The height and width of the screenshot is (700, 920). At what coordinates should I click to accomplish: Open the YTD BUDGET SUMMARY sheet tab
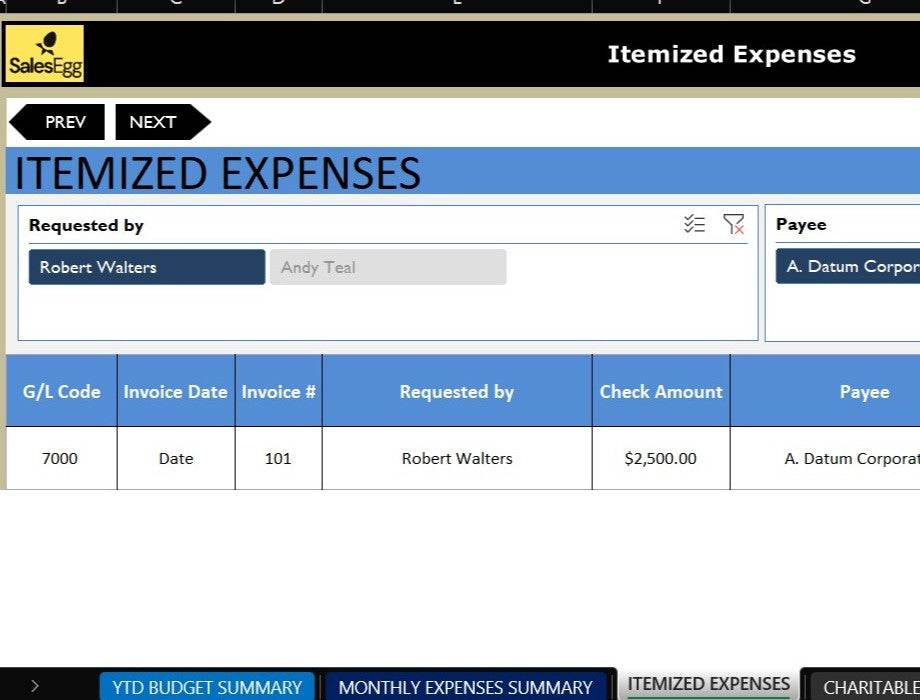(x=207, y=687)
